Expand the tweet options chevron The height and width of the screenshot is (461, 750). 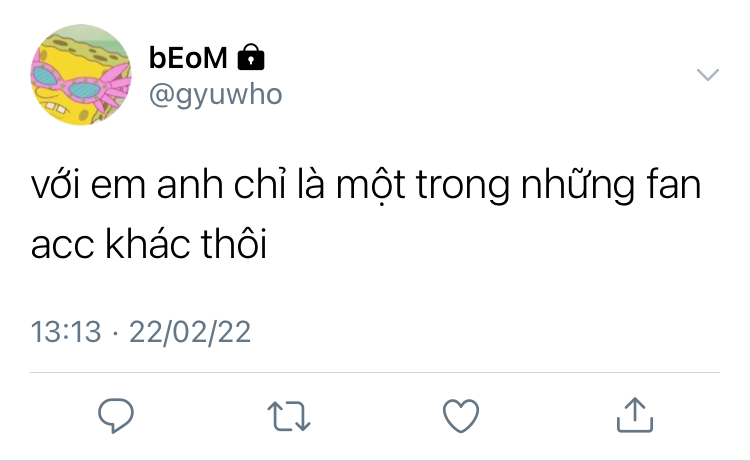point(708,75)
